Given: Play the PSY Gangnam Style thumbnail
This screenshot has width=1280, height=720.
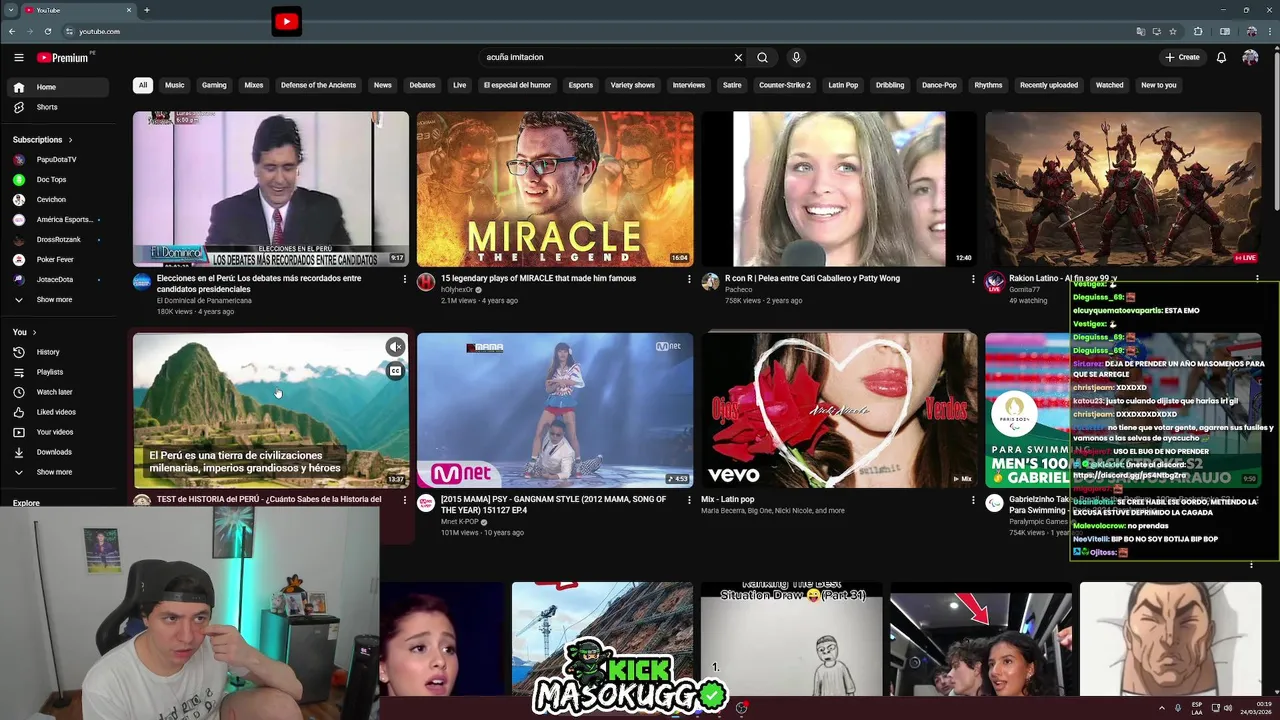Looking at the screenshot, I should click(x=555, y=410).
